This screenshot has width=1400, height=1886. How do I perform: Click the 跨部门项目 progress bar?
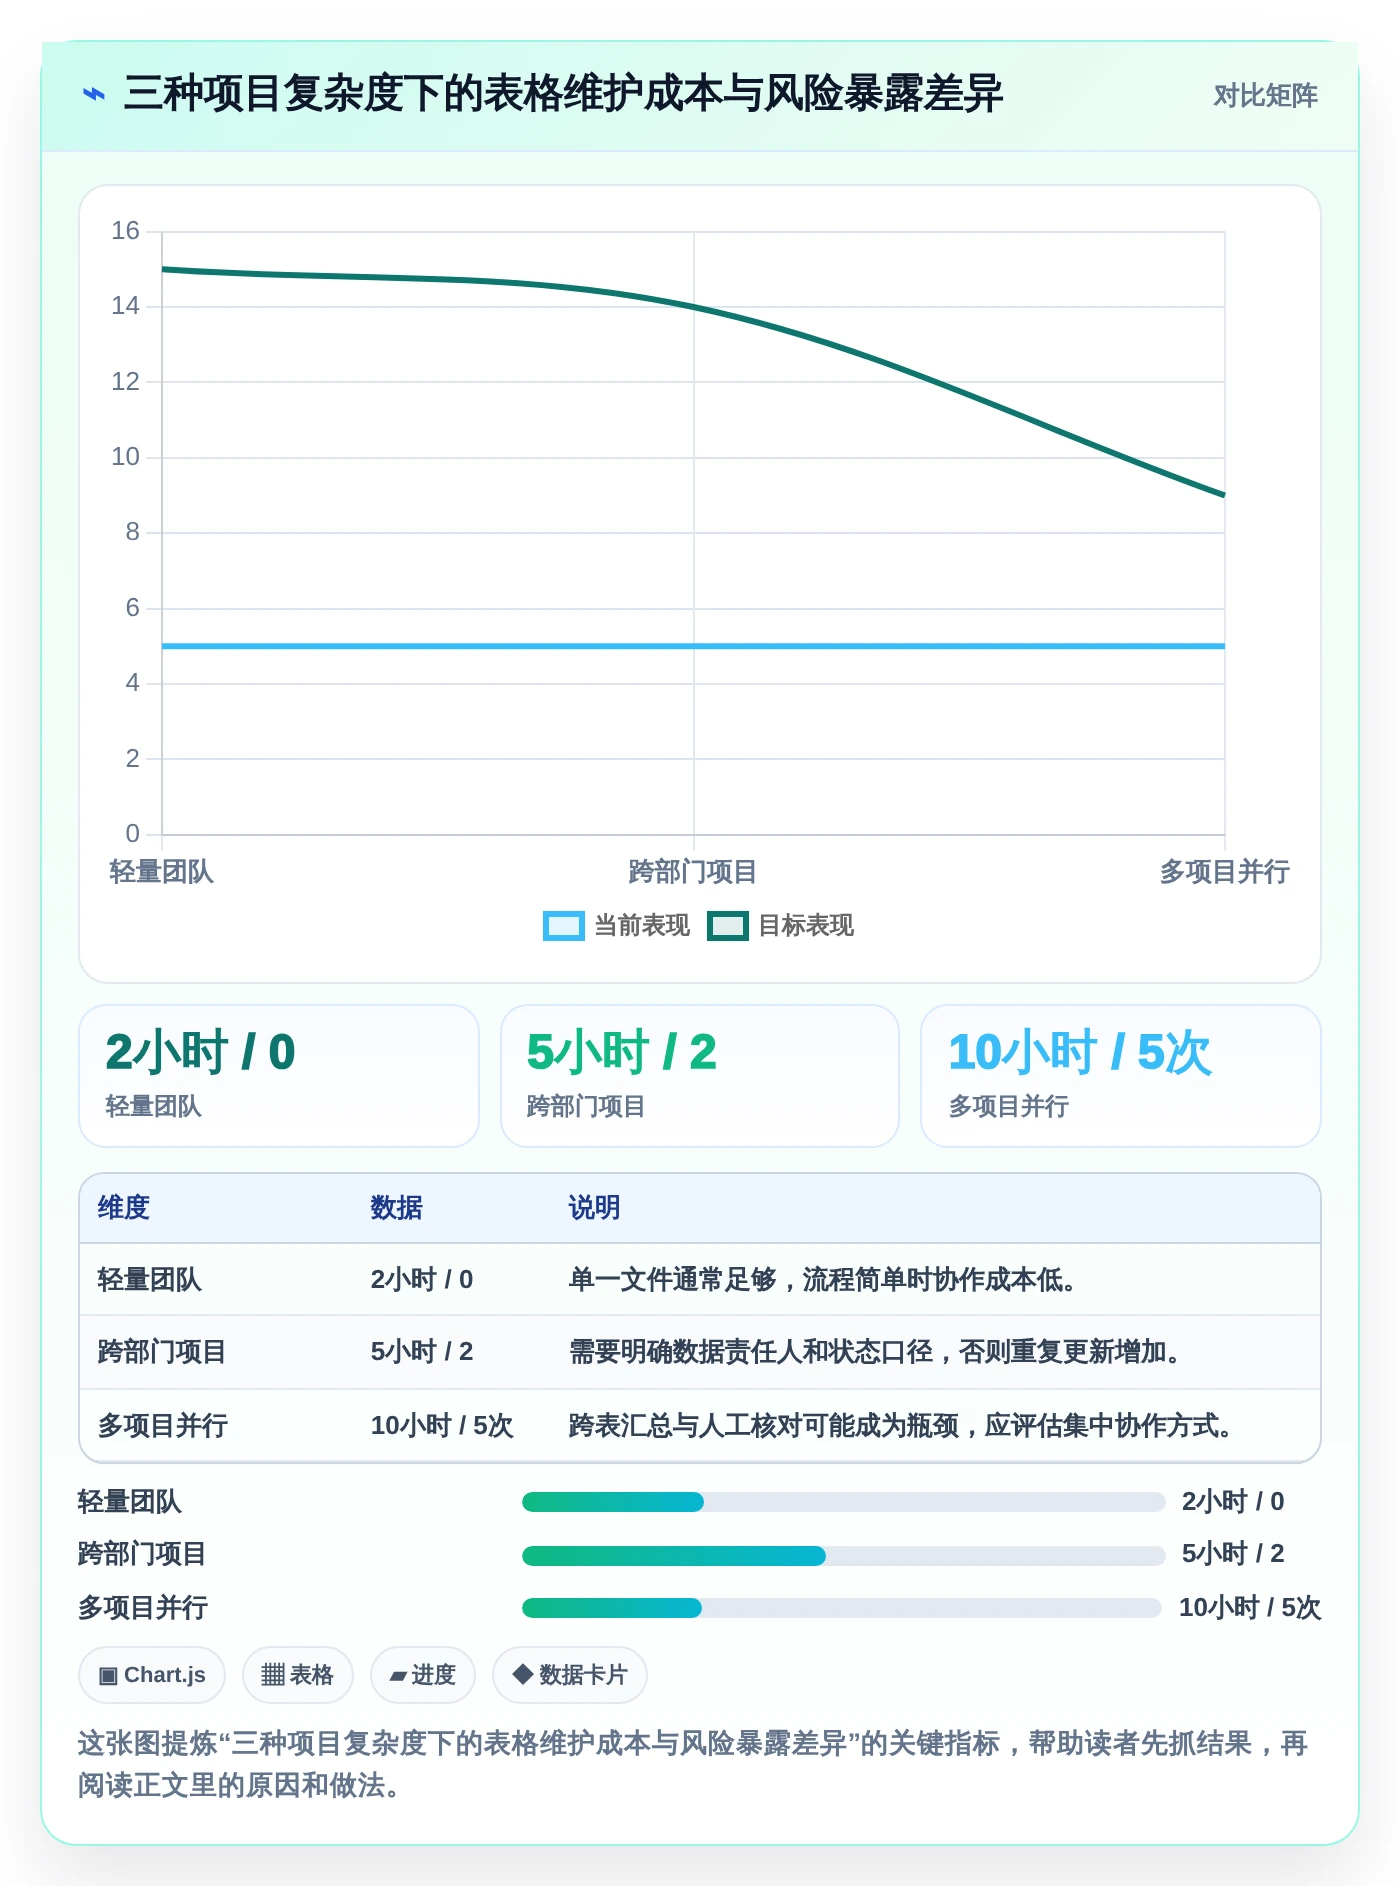[843, 1556]
